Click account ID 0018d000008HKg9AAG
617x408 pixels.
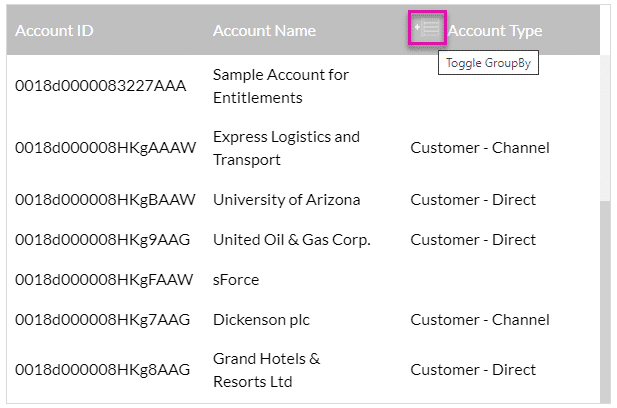103,240
